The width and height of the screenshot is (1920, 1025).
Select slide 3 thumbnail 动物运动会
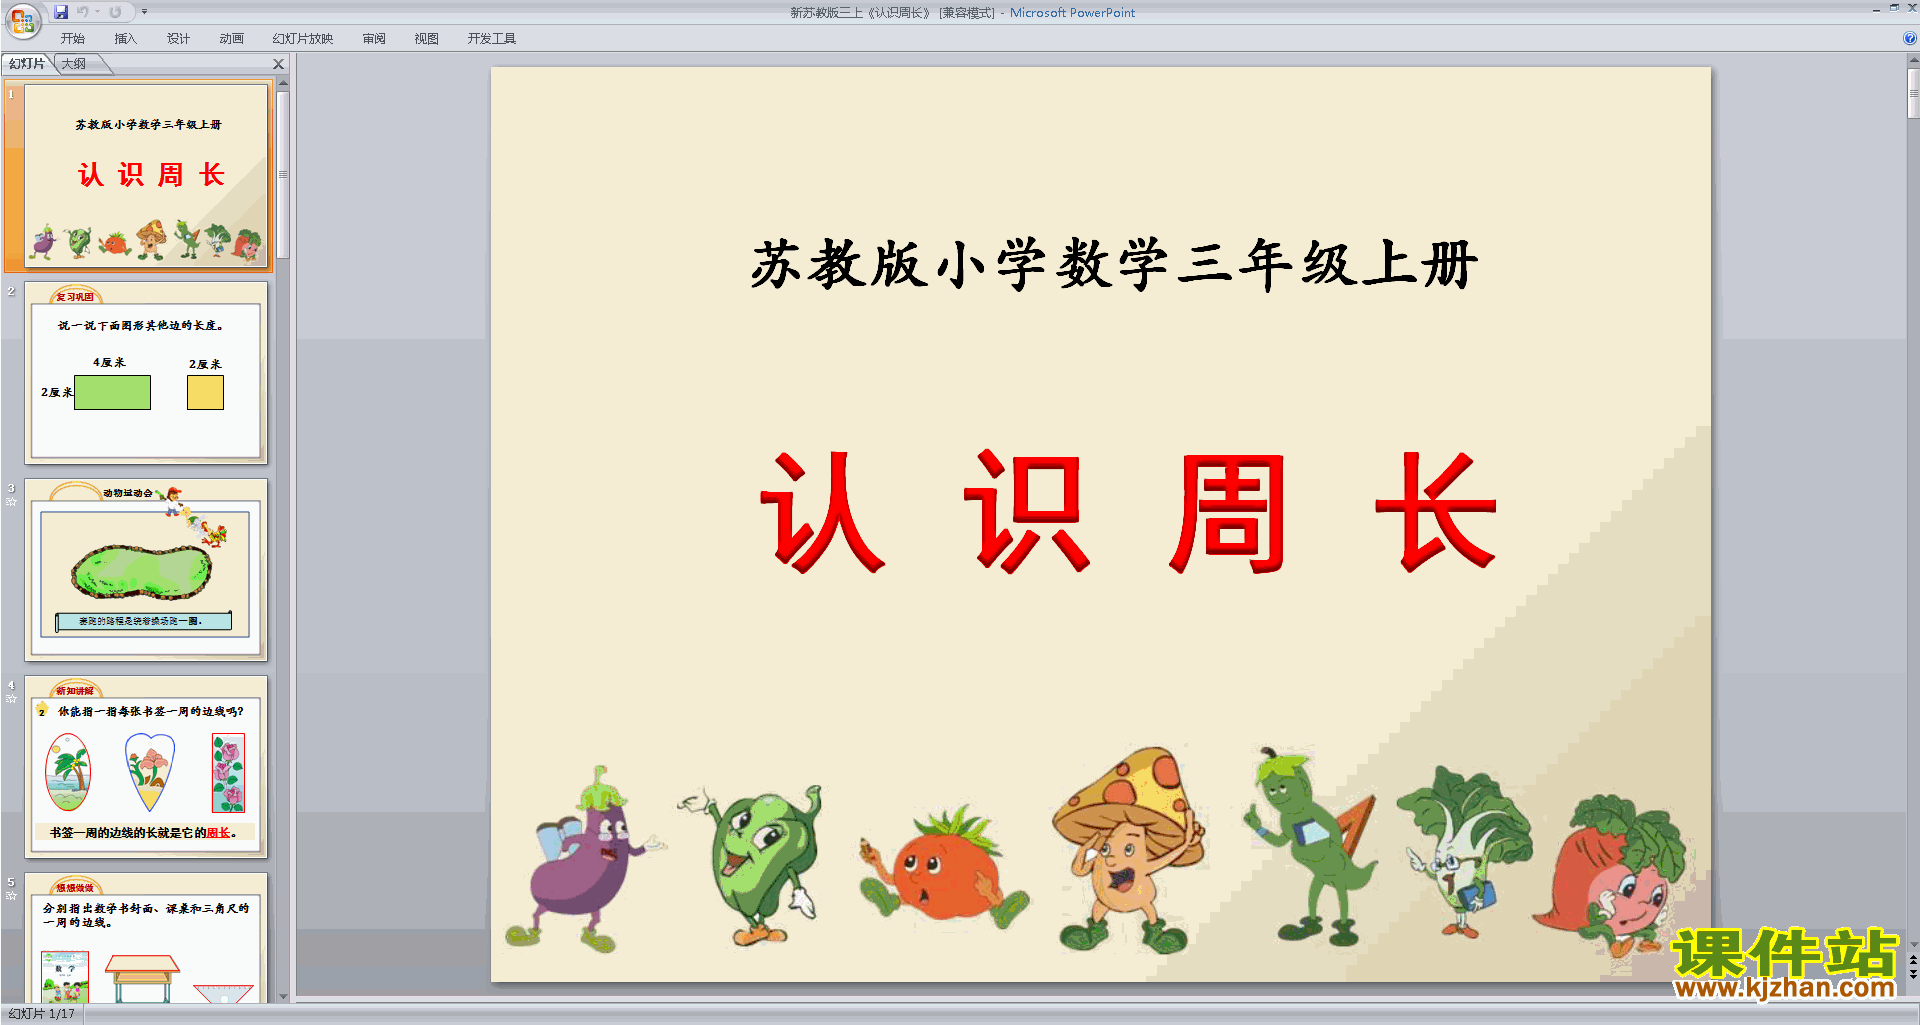pos(146,570)
